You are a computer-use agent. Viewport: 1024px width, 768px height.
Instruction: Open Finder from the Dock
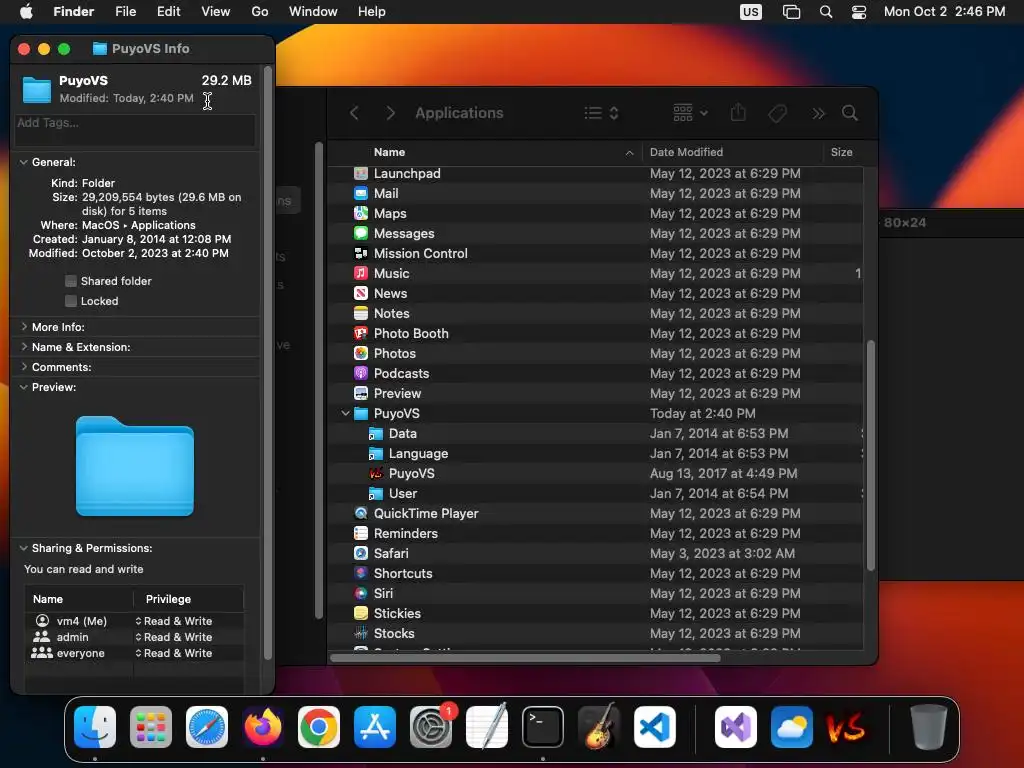[95, 727]
